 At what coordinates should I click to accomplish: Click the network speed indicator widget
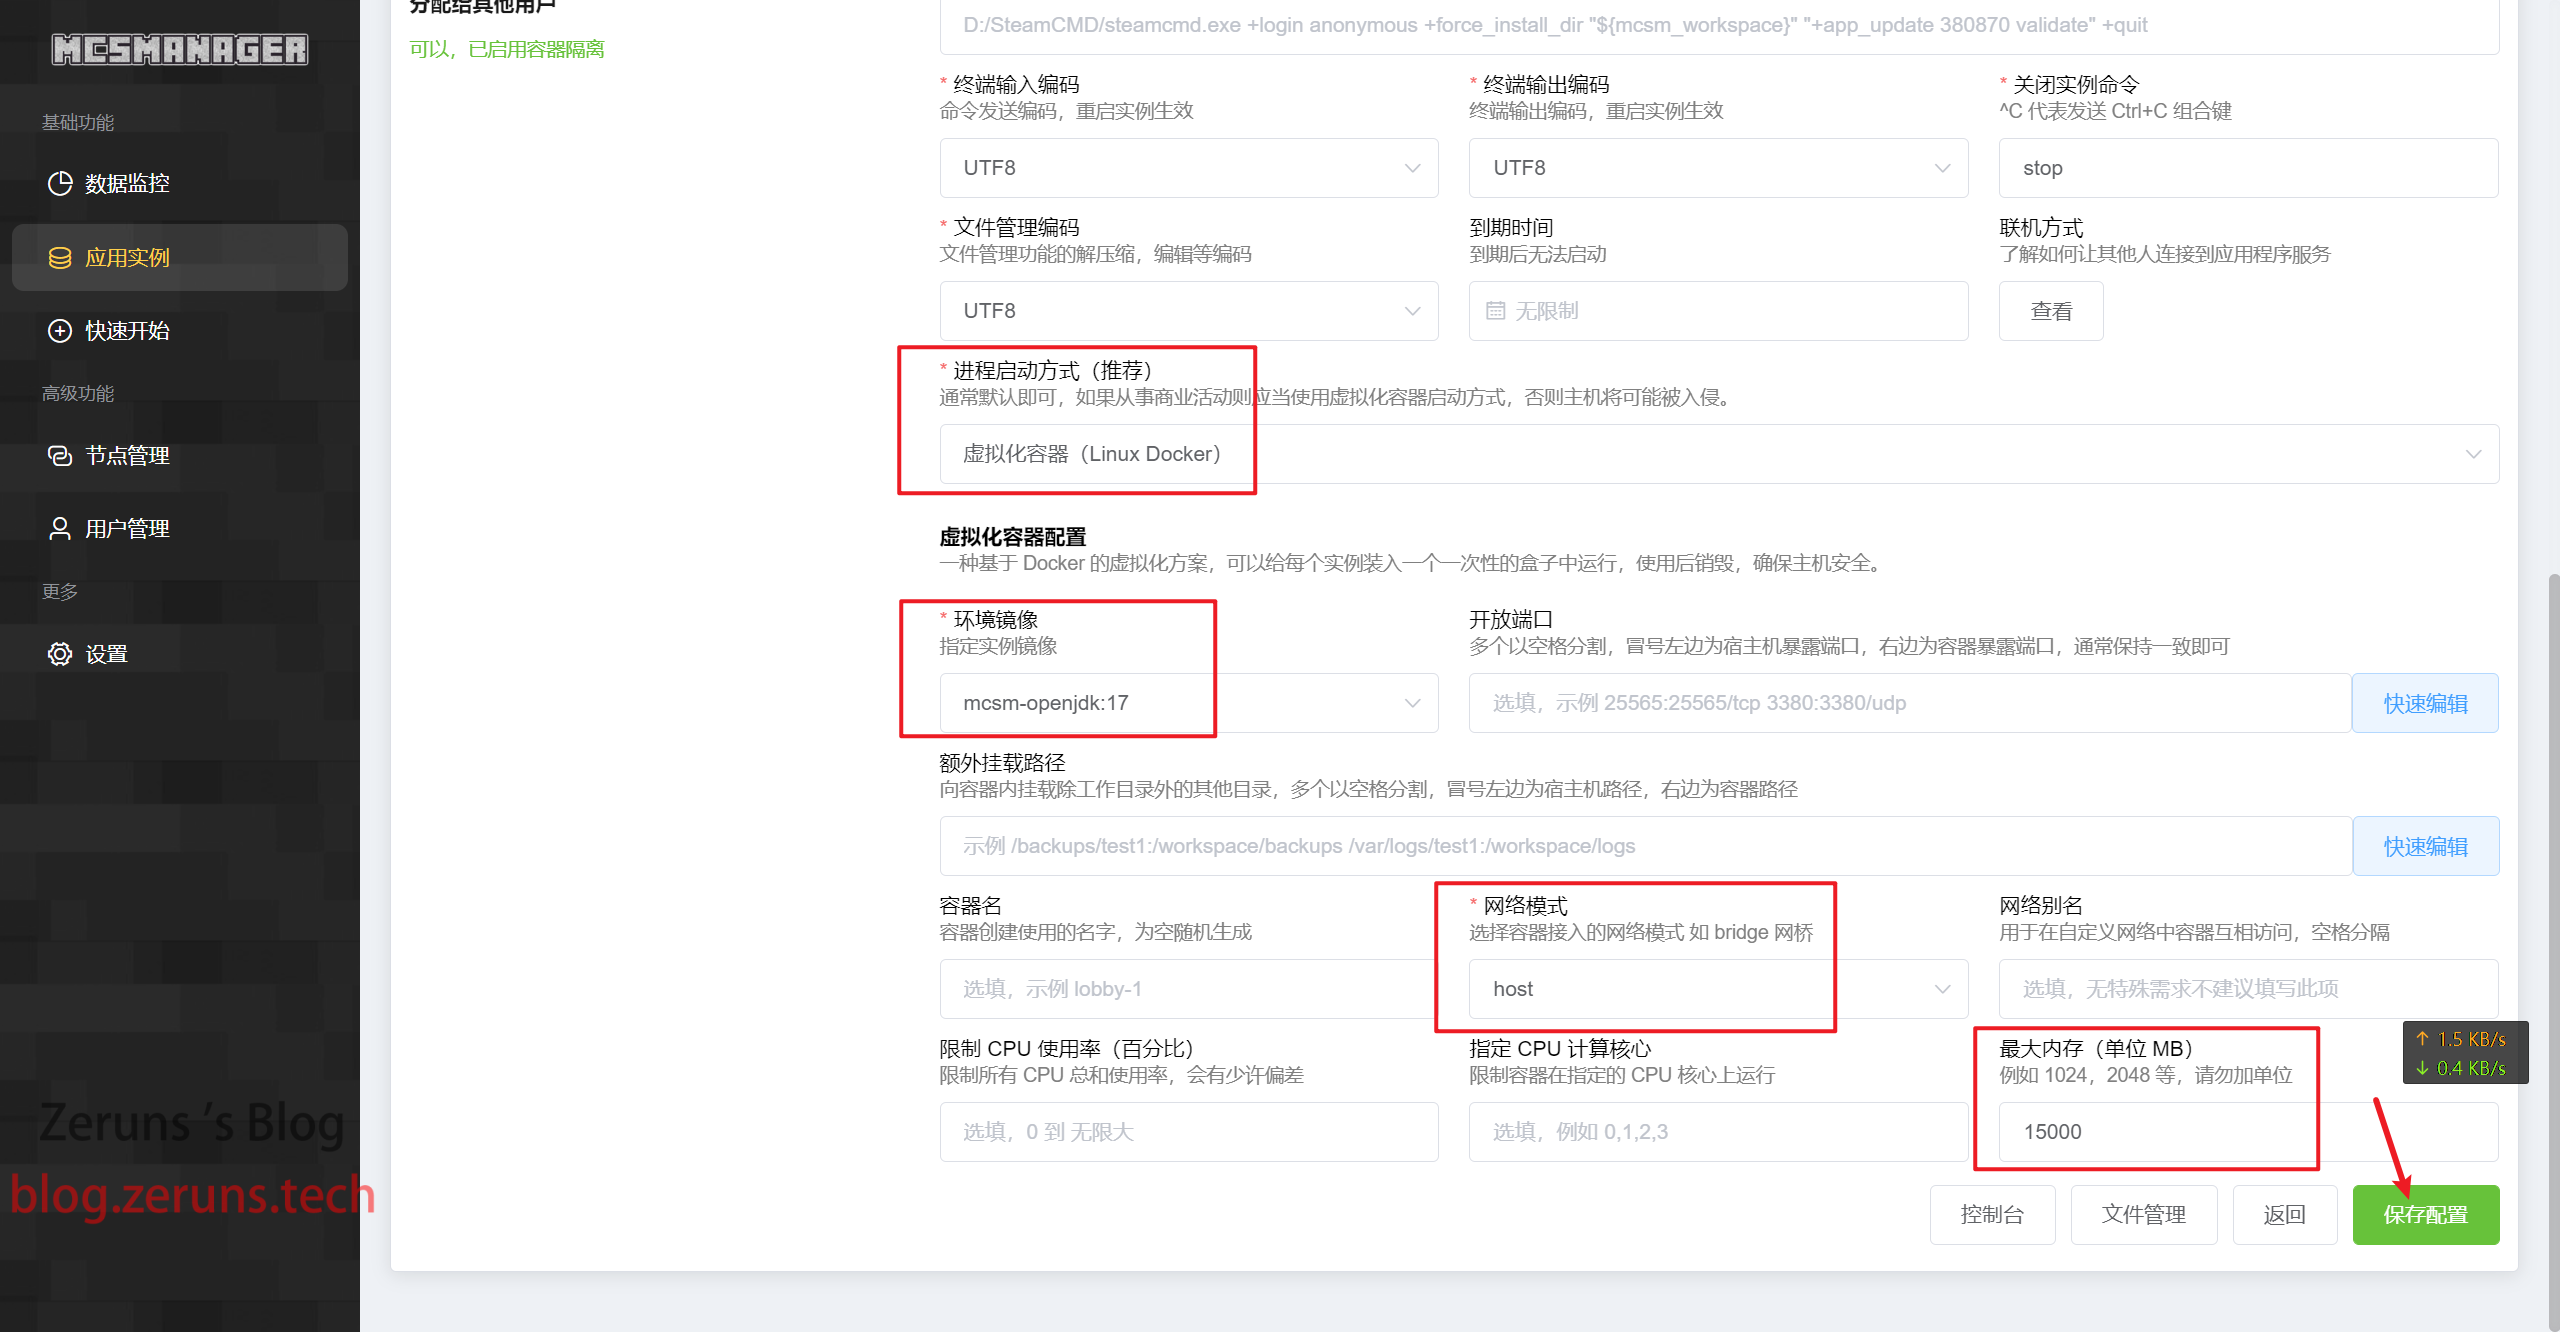[2466, 1053]
